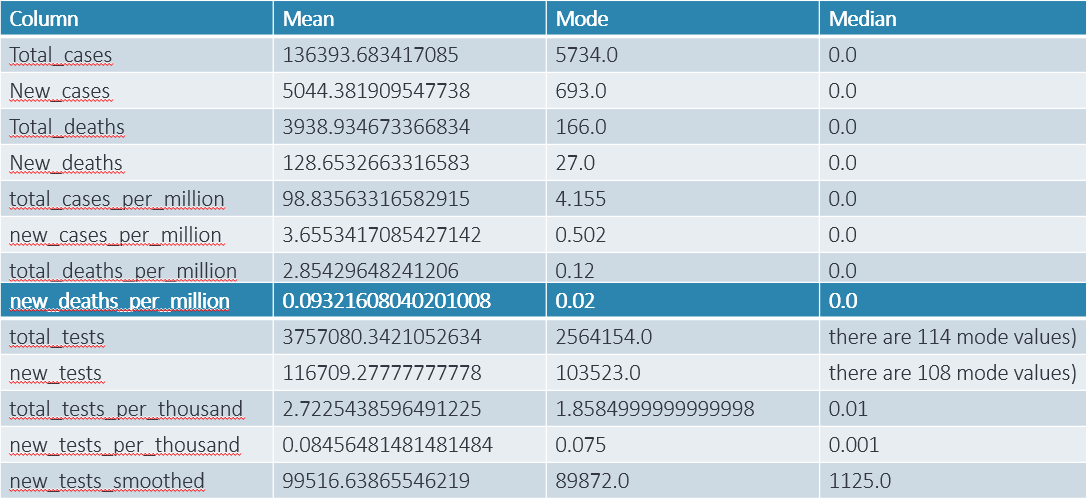Image resolution: width=1086 pixels, height=502 pixels.
Task: Select the "new_cases_per_million" row label
Action: [x=116, y=235]
